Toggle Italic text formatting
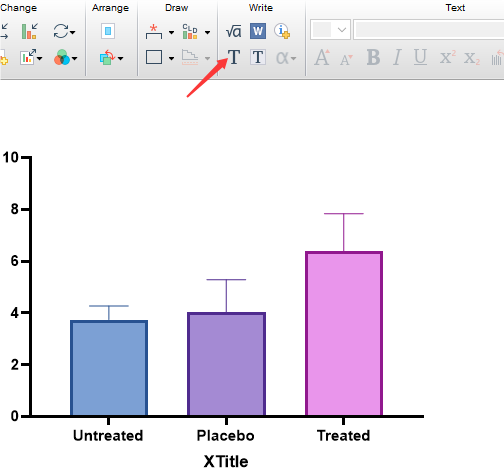This screenshot has width=504, height=469. [x=397, y=57]
